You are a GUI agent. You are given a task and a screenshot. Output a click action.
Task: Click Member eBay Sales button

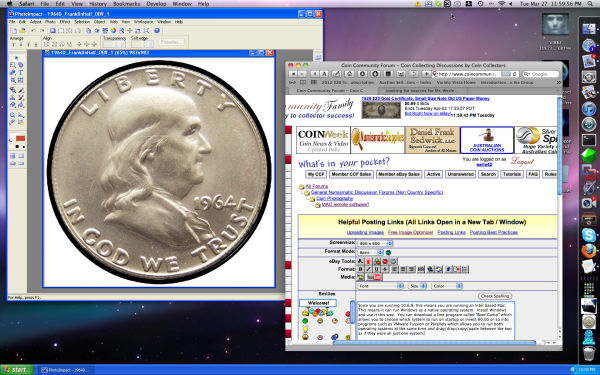click(399, 174)
